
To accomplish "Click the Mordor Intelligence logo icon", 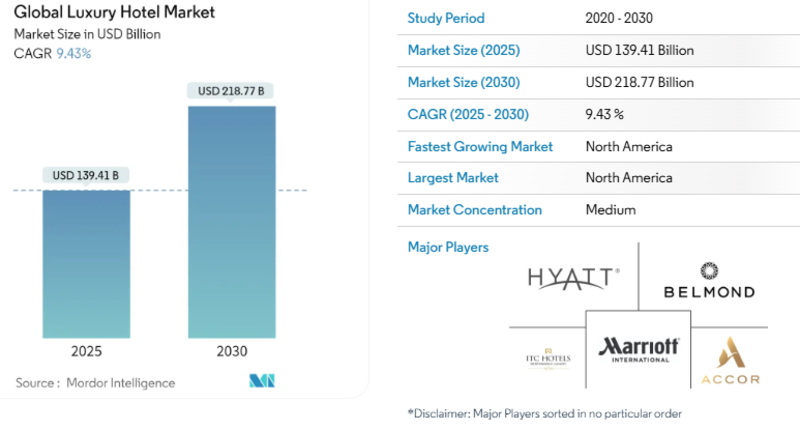I will [x=262, y=381].
